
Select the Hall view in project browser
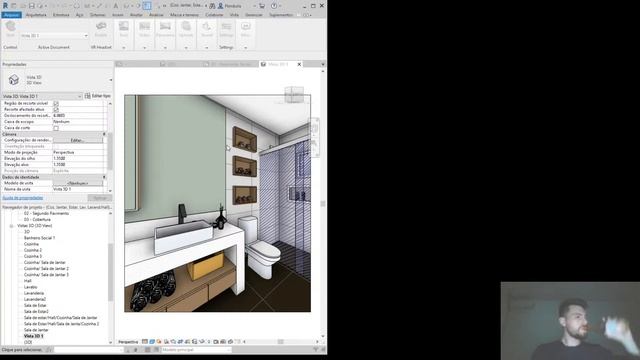27,281
